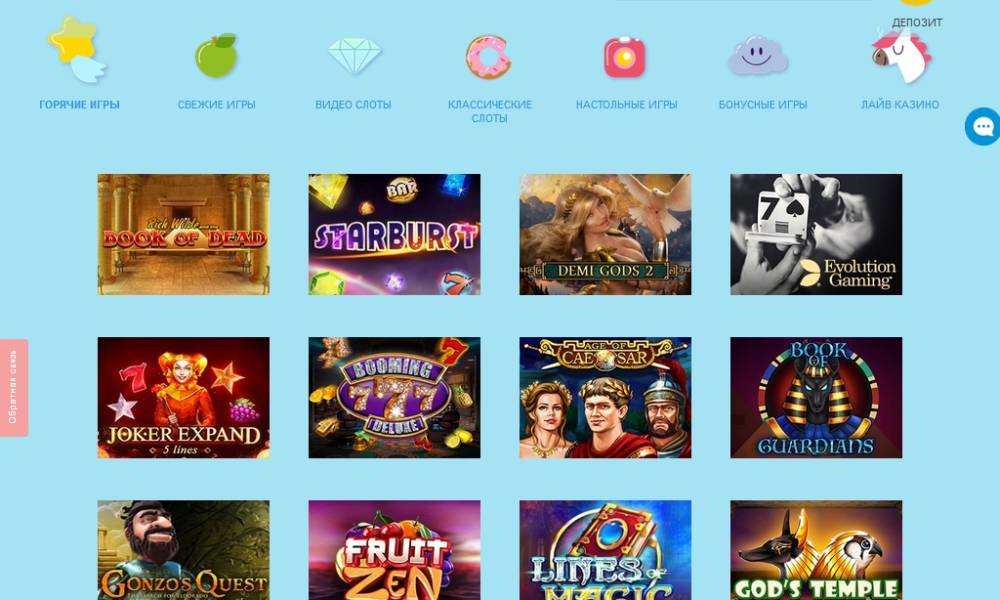Switch to Видео слоты category label

pyautogui.click(x=353, y=105)
